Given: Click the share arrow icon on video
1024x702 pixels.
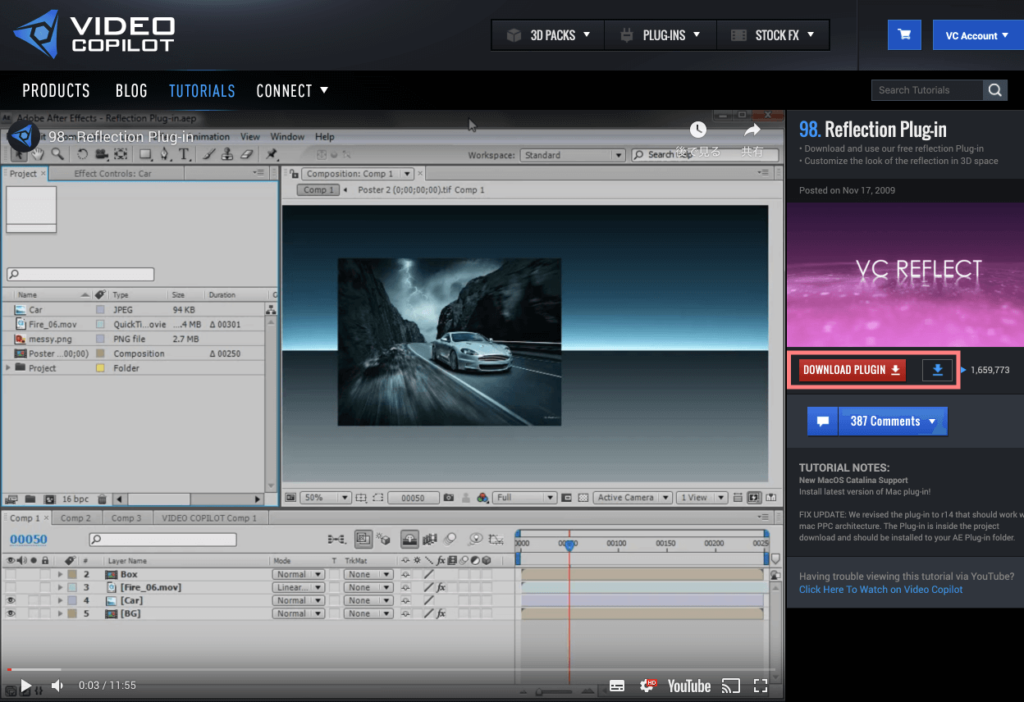Looking at the screenshot, I should [752, 130].
